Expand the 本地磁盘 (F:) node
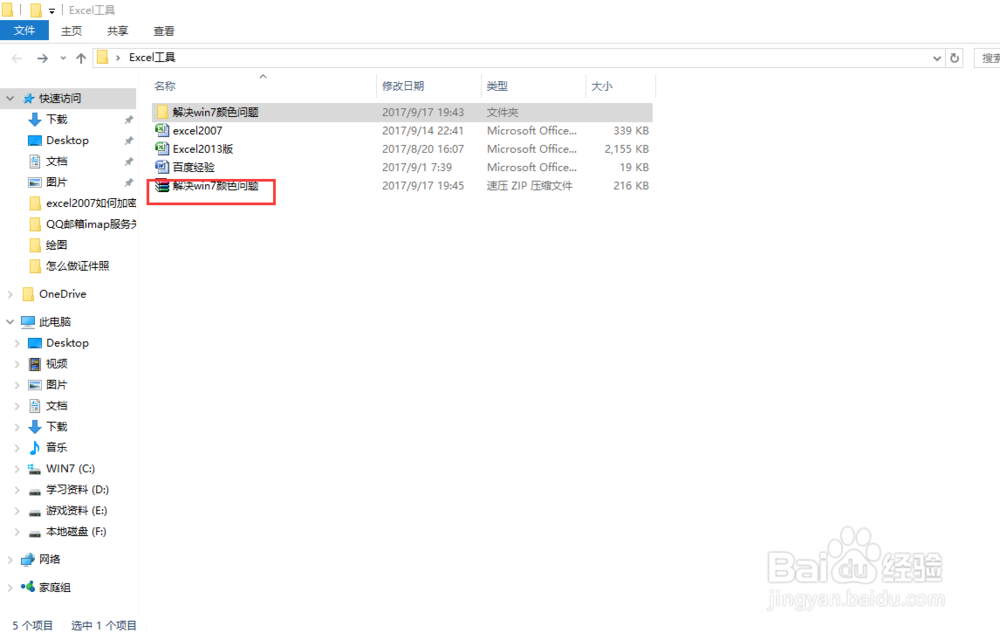Viewport: 1000px width, 633px height. (x=17, y=532)
